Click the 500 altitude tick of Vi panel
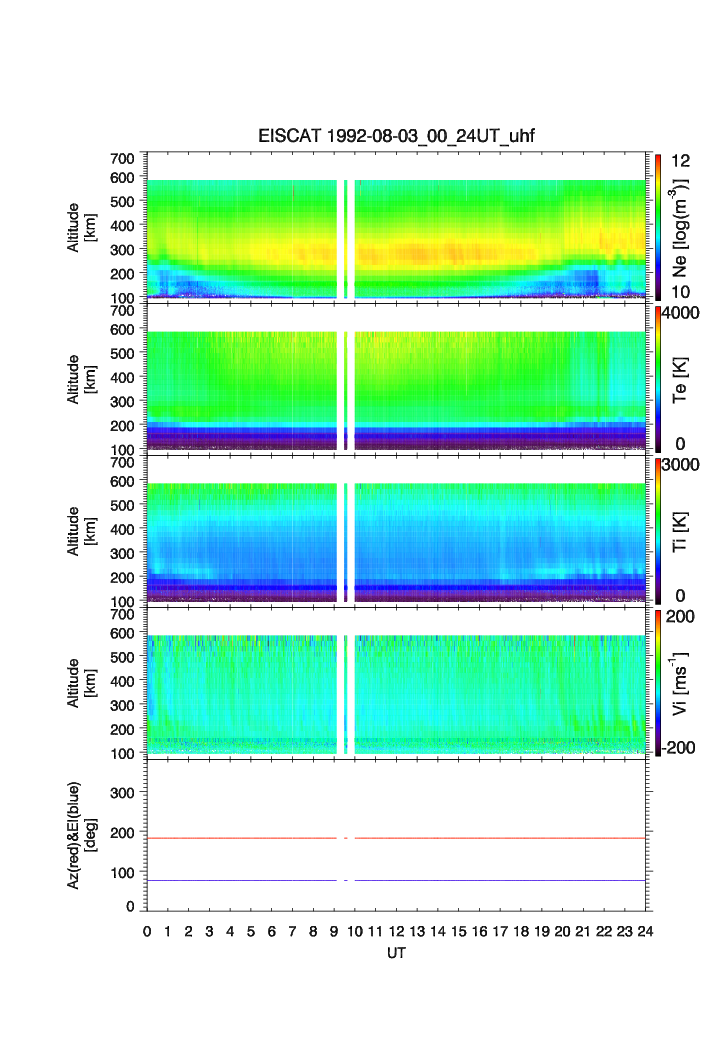Image resolution: width=708 pixels, height=1063 pixels. tap(122, 657)
